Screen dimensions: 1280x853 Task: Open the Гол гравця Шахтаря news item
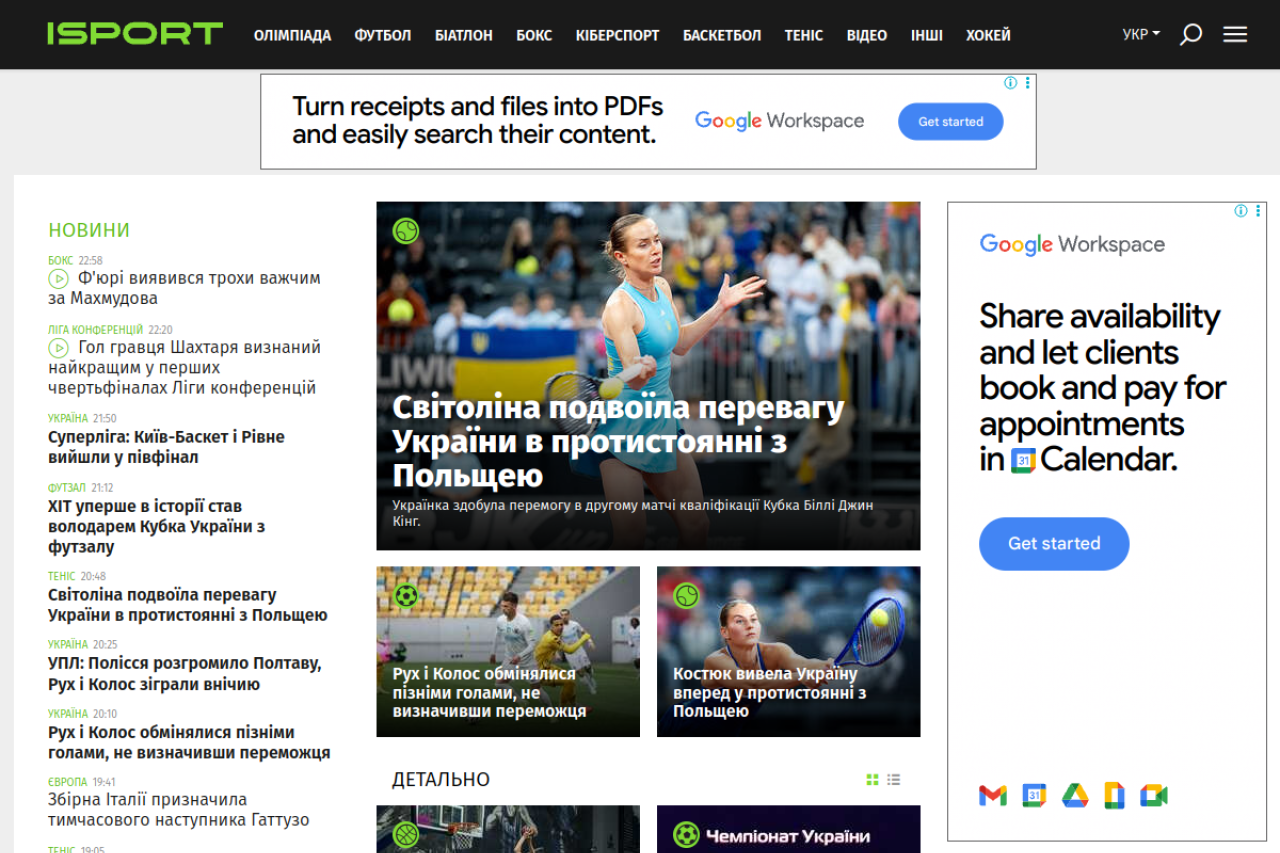click(x=184, y=367)
